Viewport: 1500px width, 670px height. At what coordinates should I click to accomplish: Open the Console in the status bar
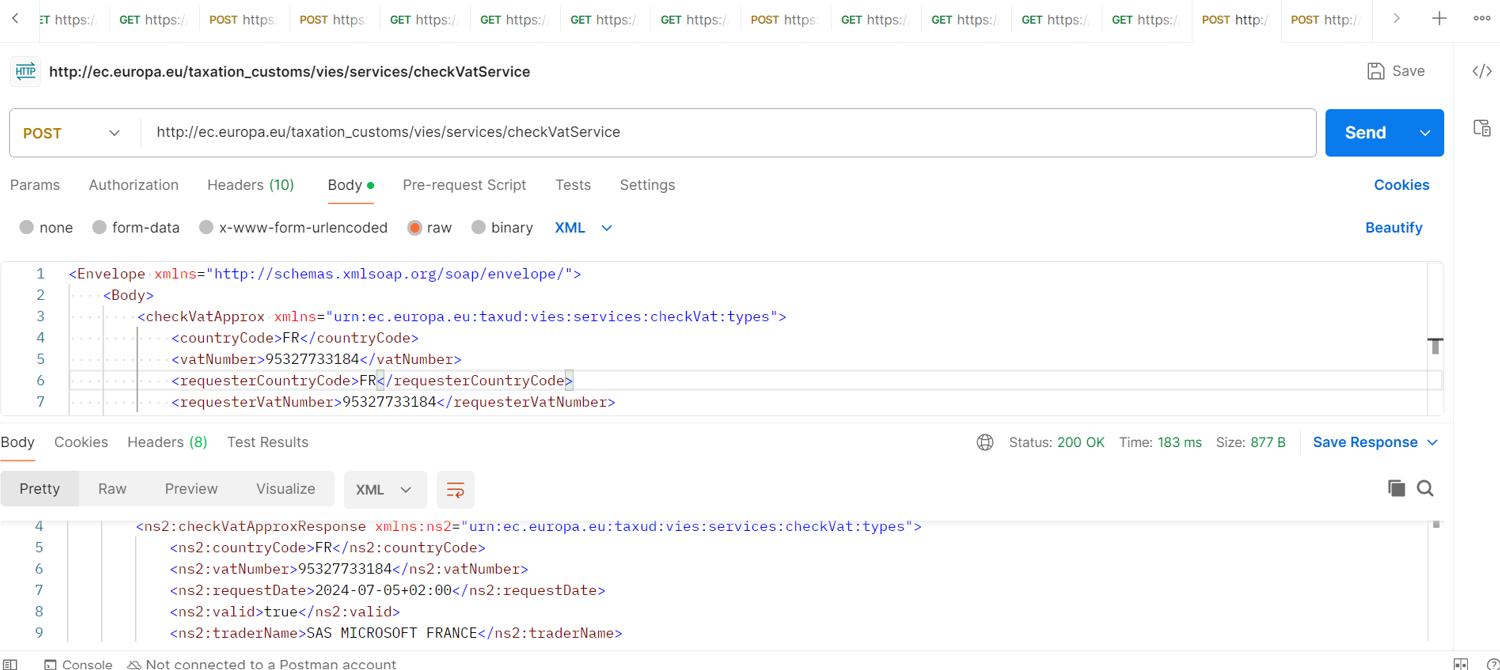[78, 663]
